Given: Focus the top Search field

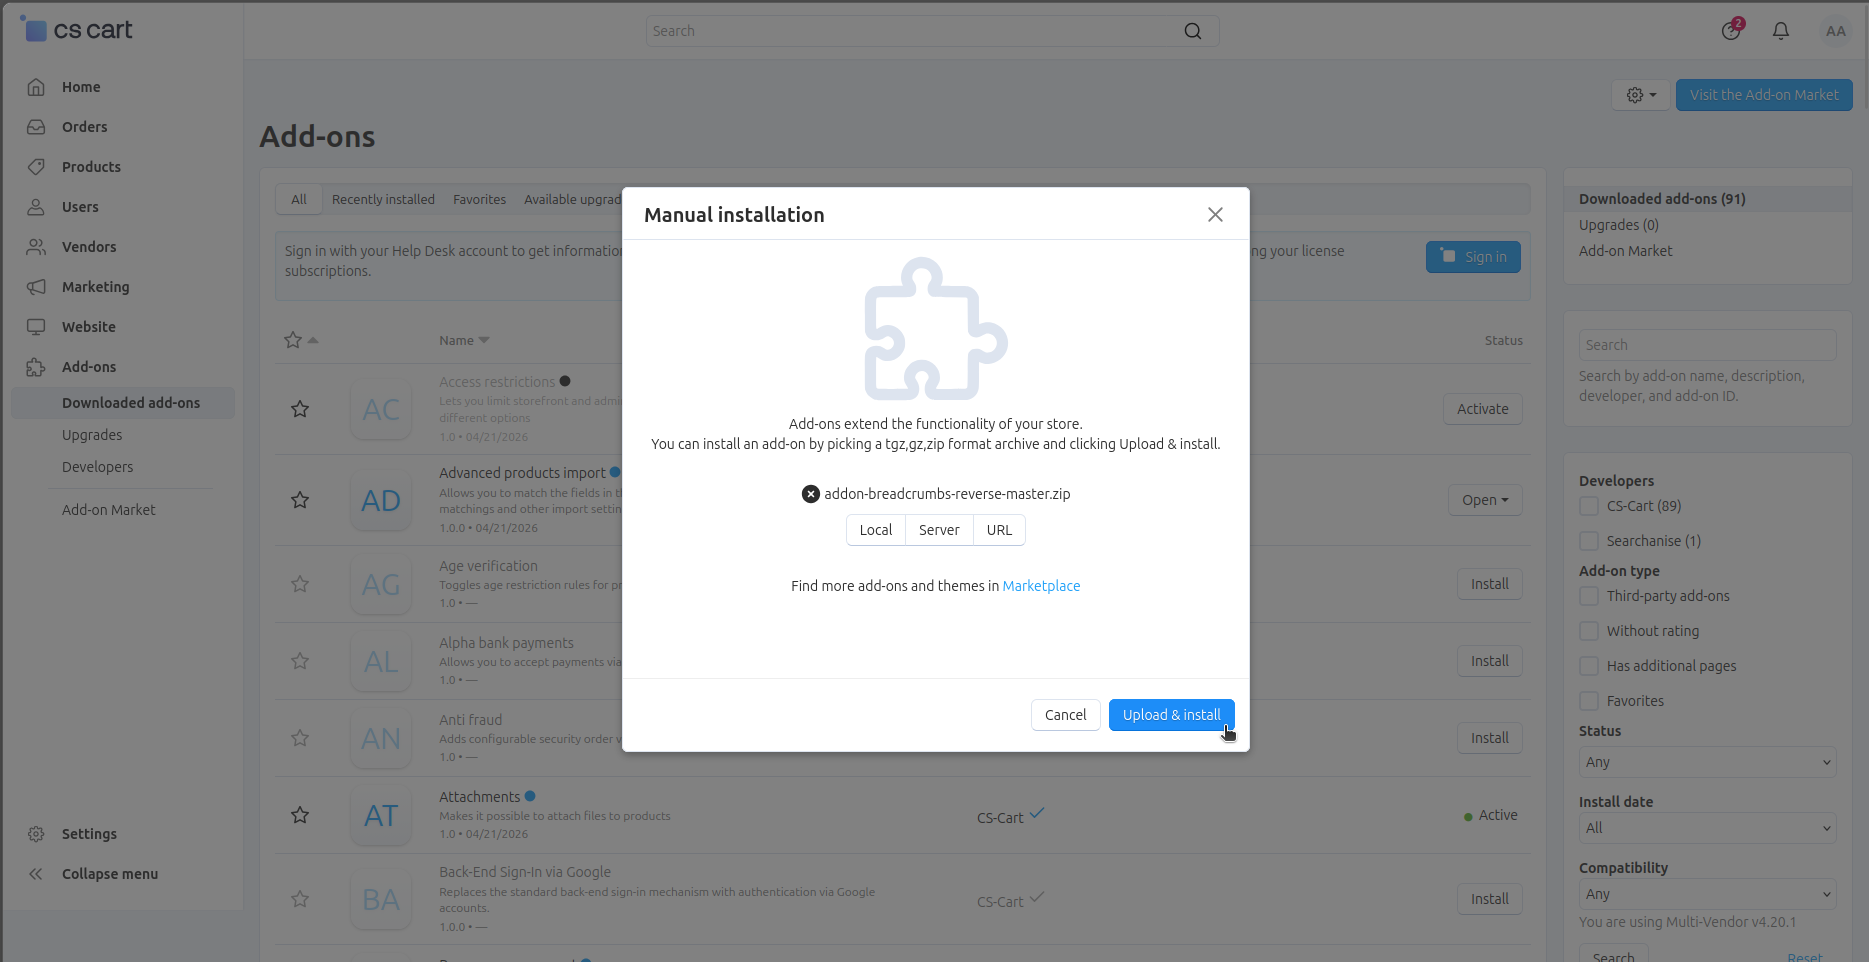Looking at the screenshot, I should point(932,31).
